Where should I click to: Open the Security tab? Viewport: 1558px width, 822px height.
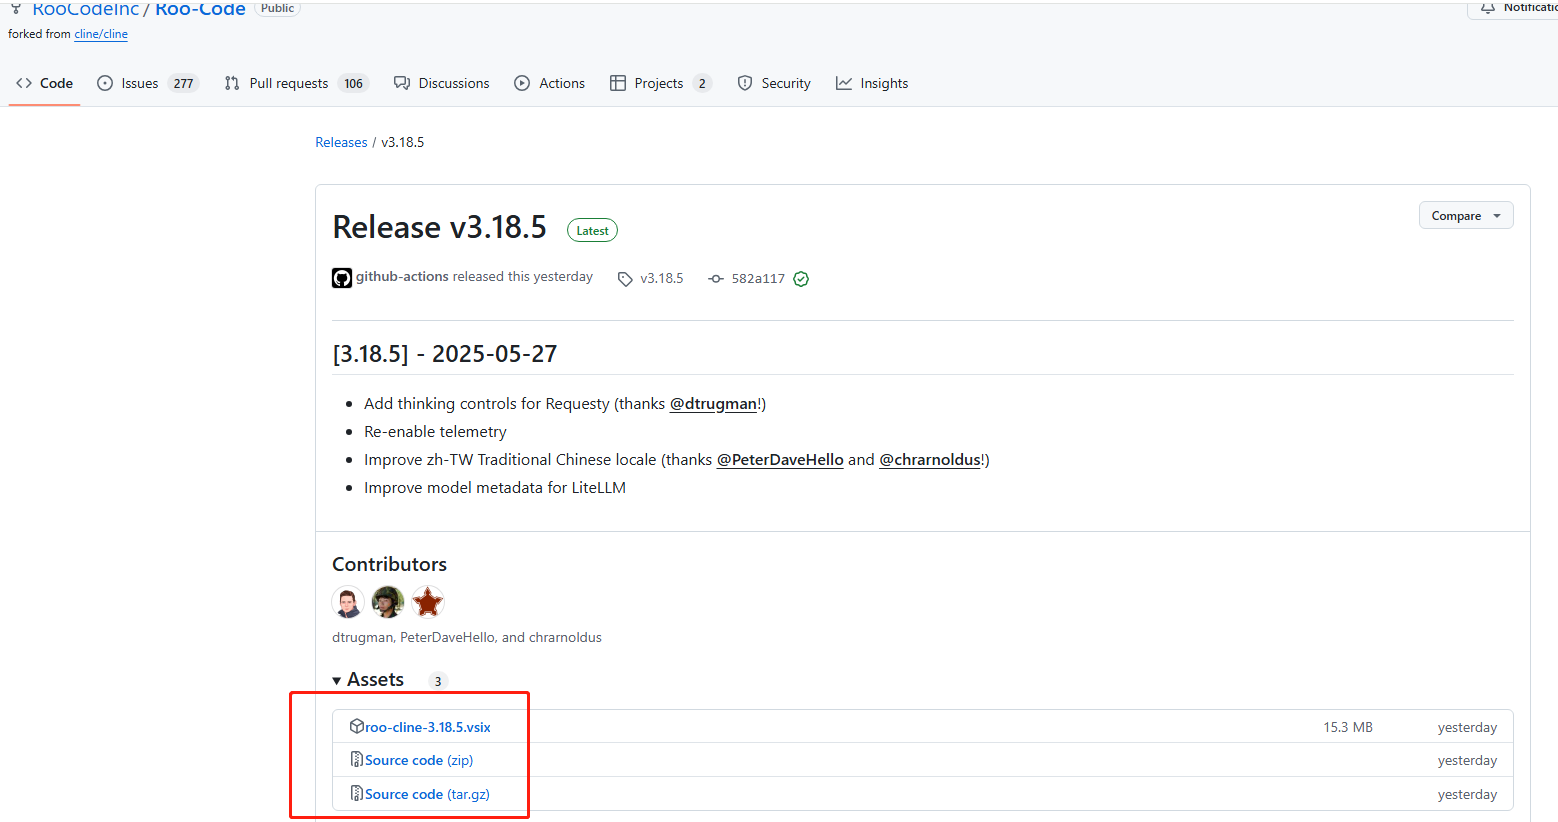pos(774,83)
